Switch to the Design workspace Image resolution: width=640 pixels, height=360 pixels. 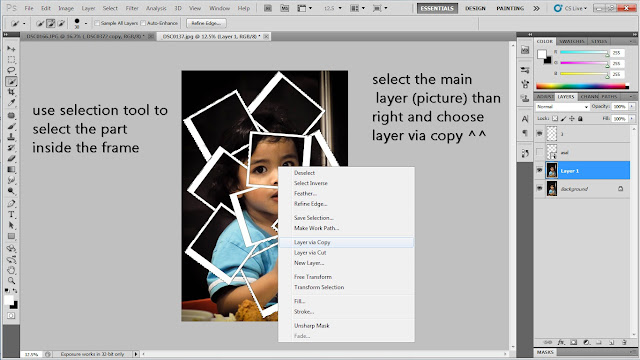click(475, 8)
